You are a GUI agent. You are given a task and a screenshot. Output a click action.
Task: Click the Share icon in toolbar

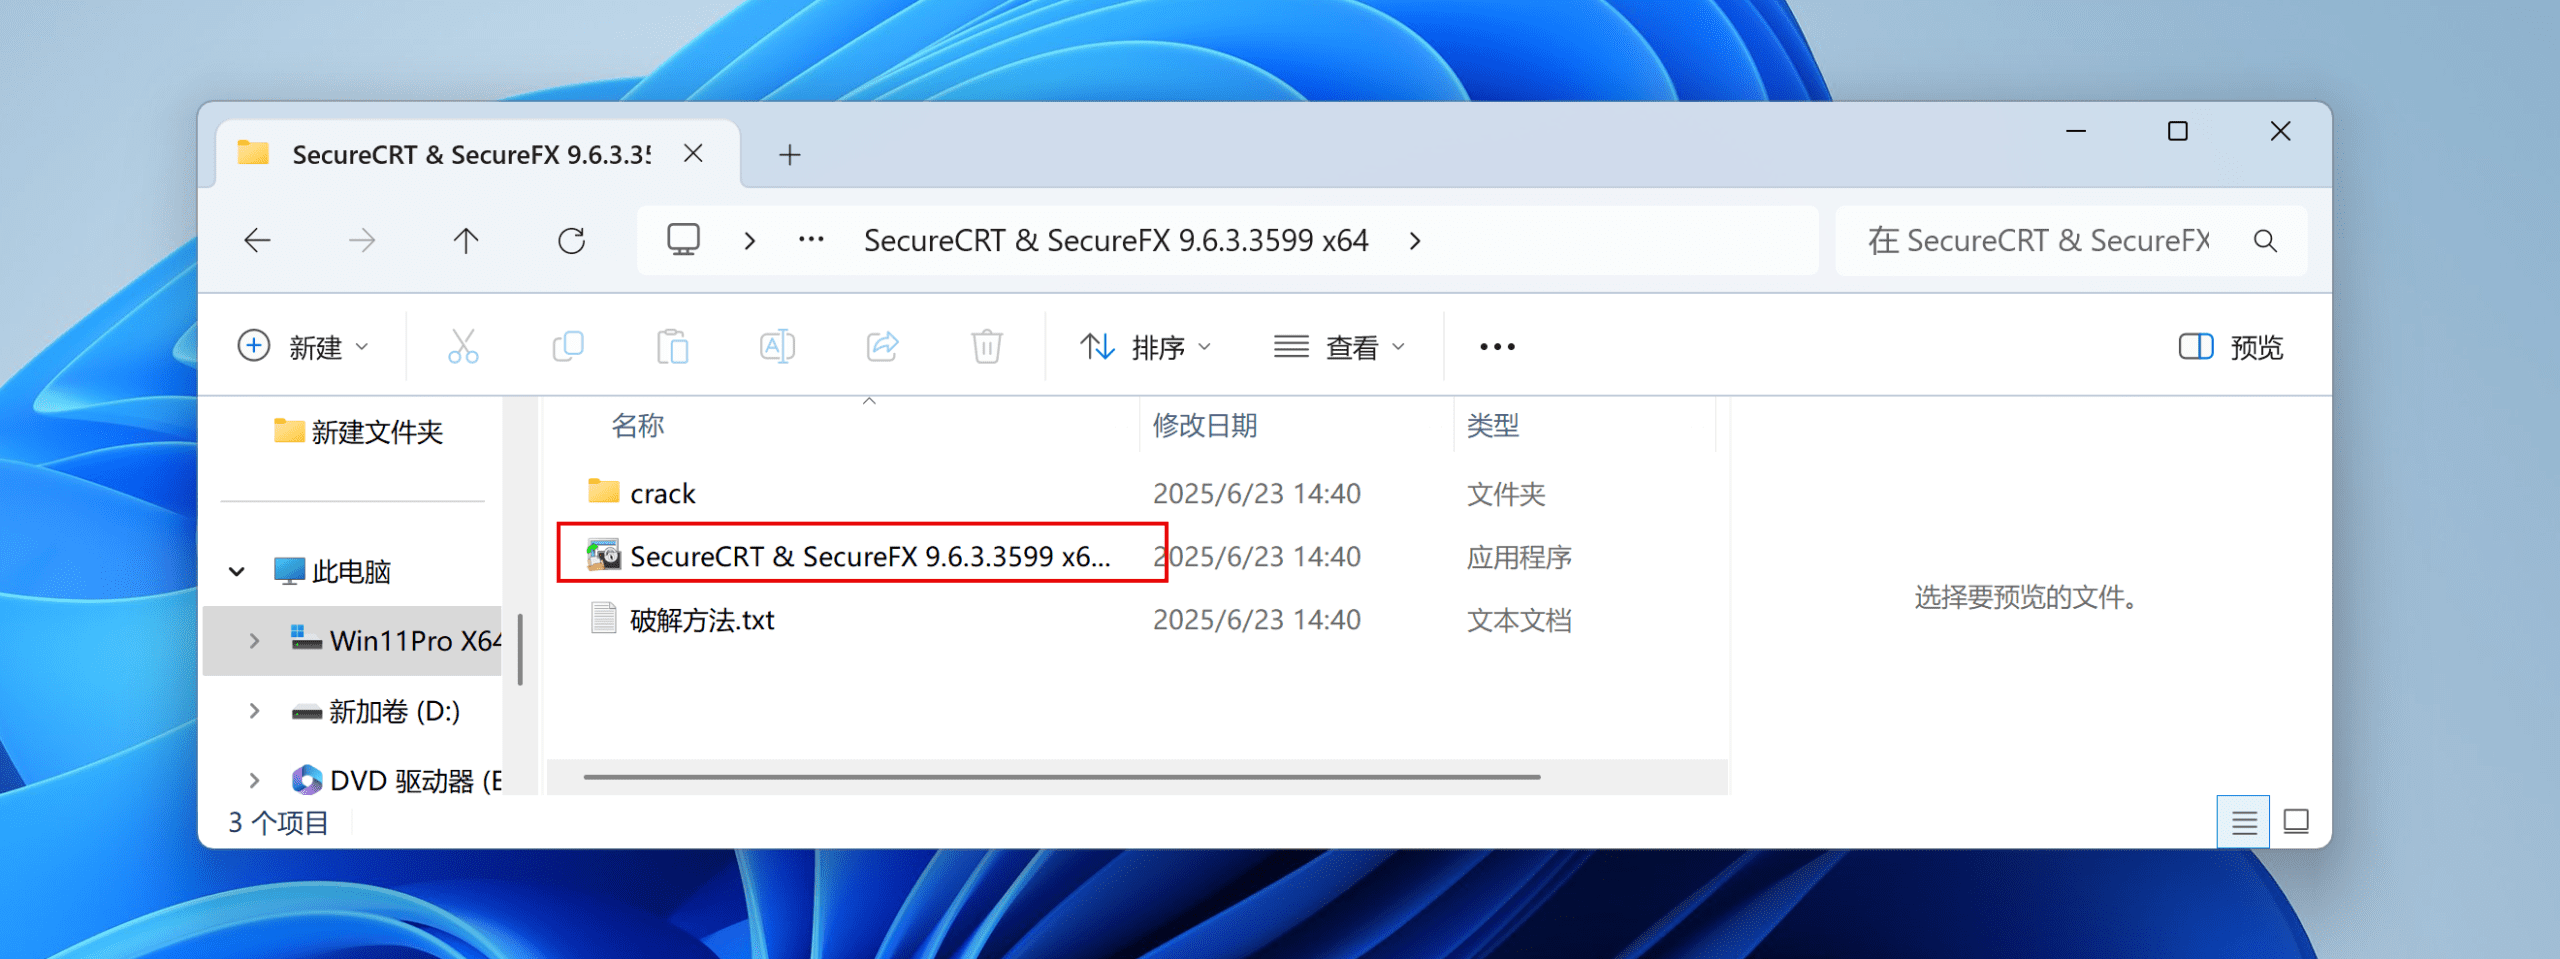coord(882,347)
